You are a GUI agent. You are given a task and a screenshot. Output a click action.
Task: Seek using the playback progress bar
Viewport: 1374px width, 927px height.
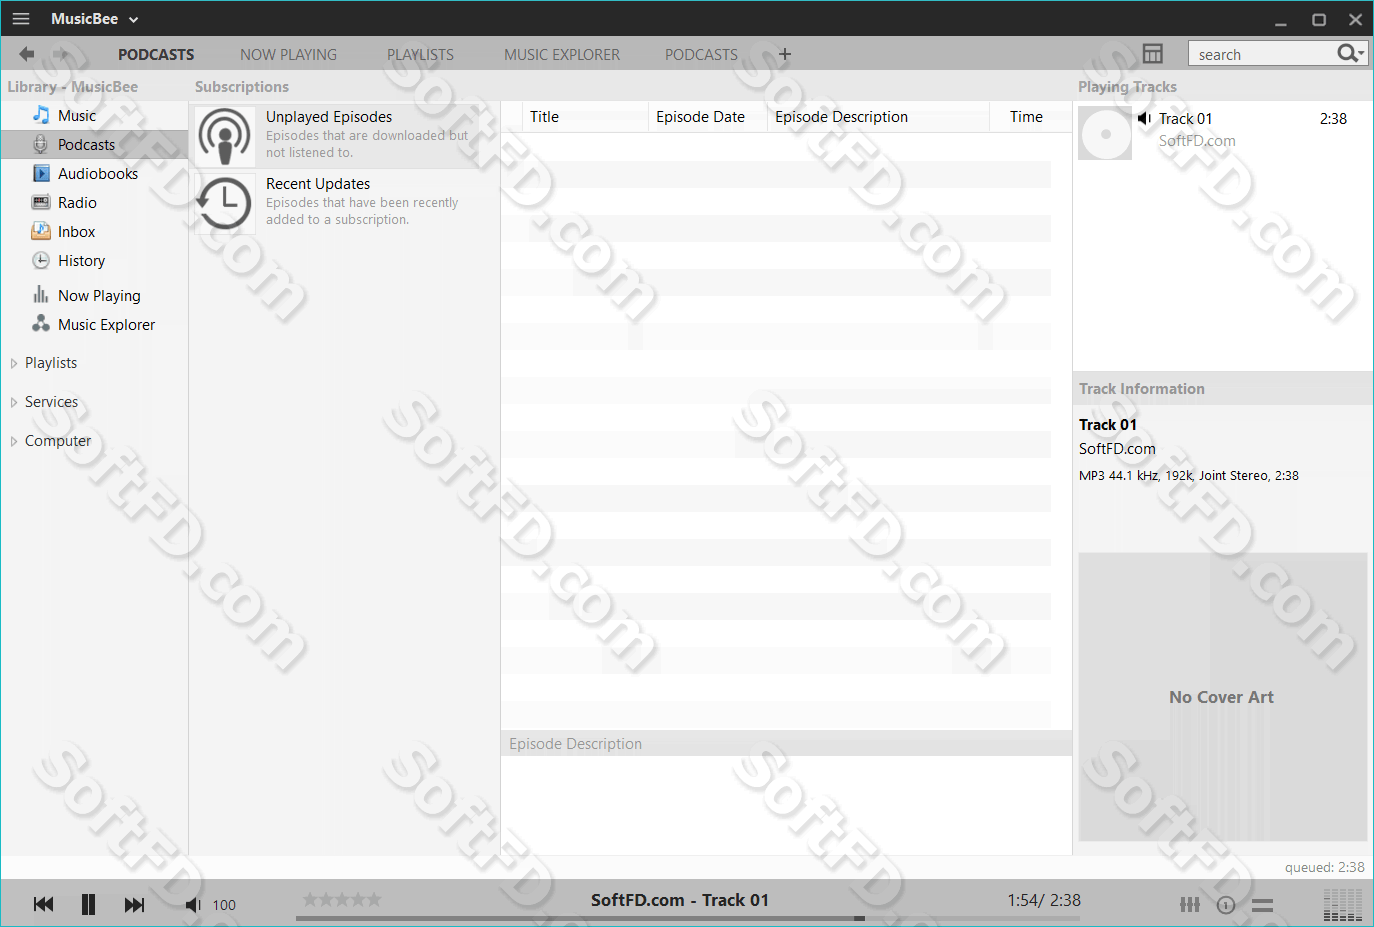688,918
